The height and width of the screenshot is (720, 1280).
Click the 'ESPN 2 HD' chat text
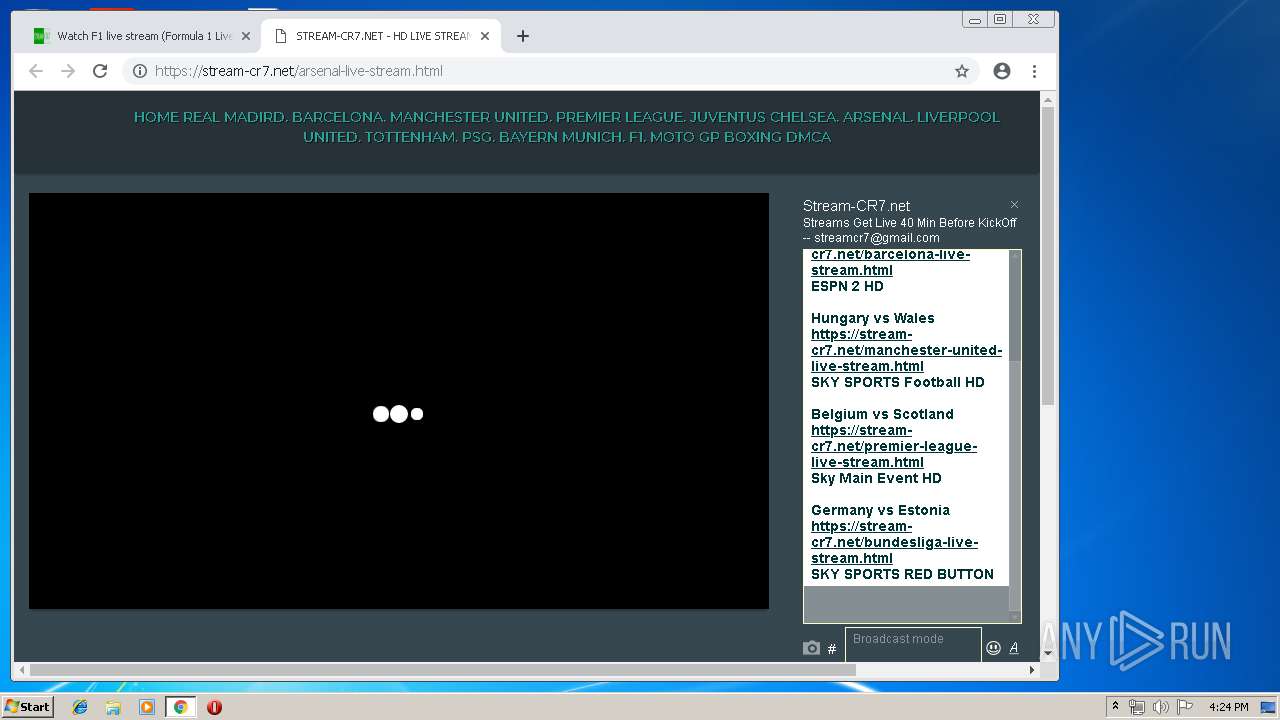847,286
